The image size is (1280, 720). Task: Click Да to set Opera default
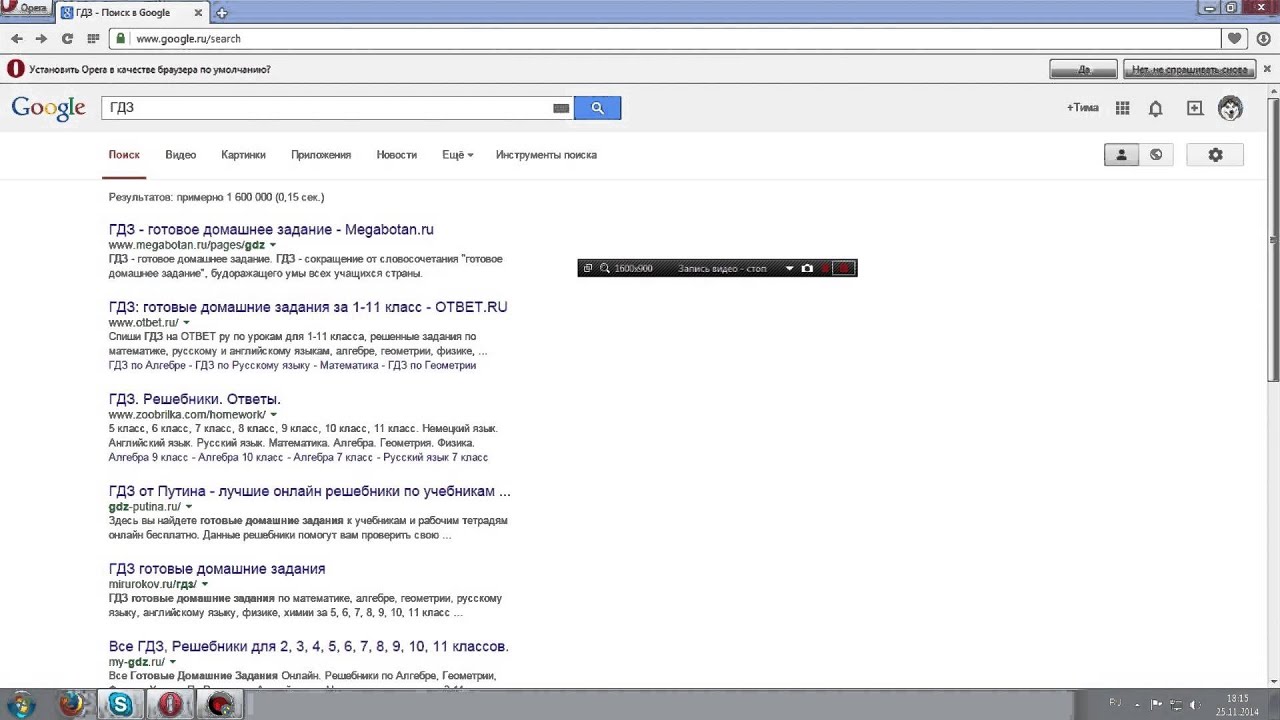pos(1083,70)
